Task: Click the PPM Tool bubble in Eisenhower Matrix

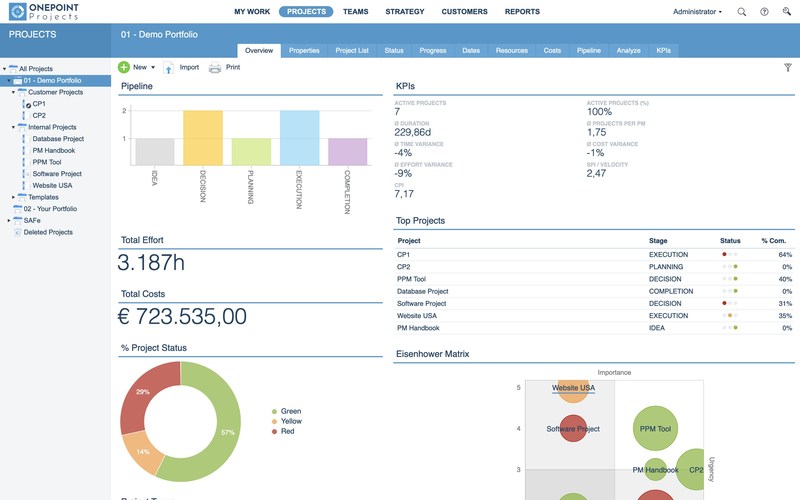Action: (654, 428)
